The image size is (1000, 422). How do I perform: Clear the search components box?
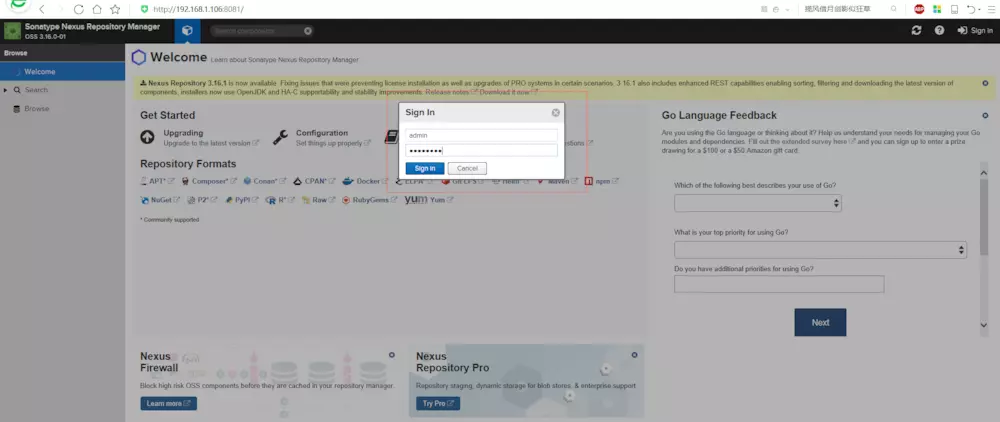point(308,31)
